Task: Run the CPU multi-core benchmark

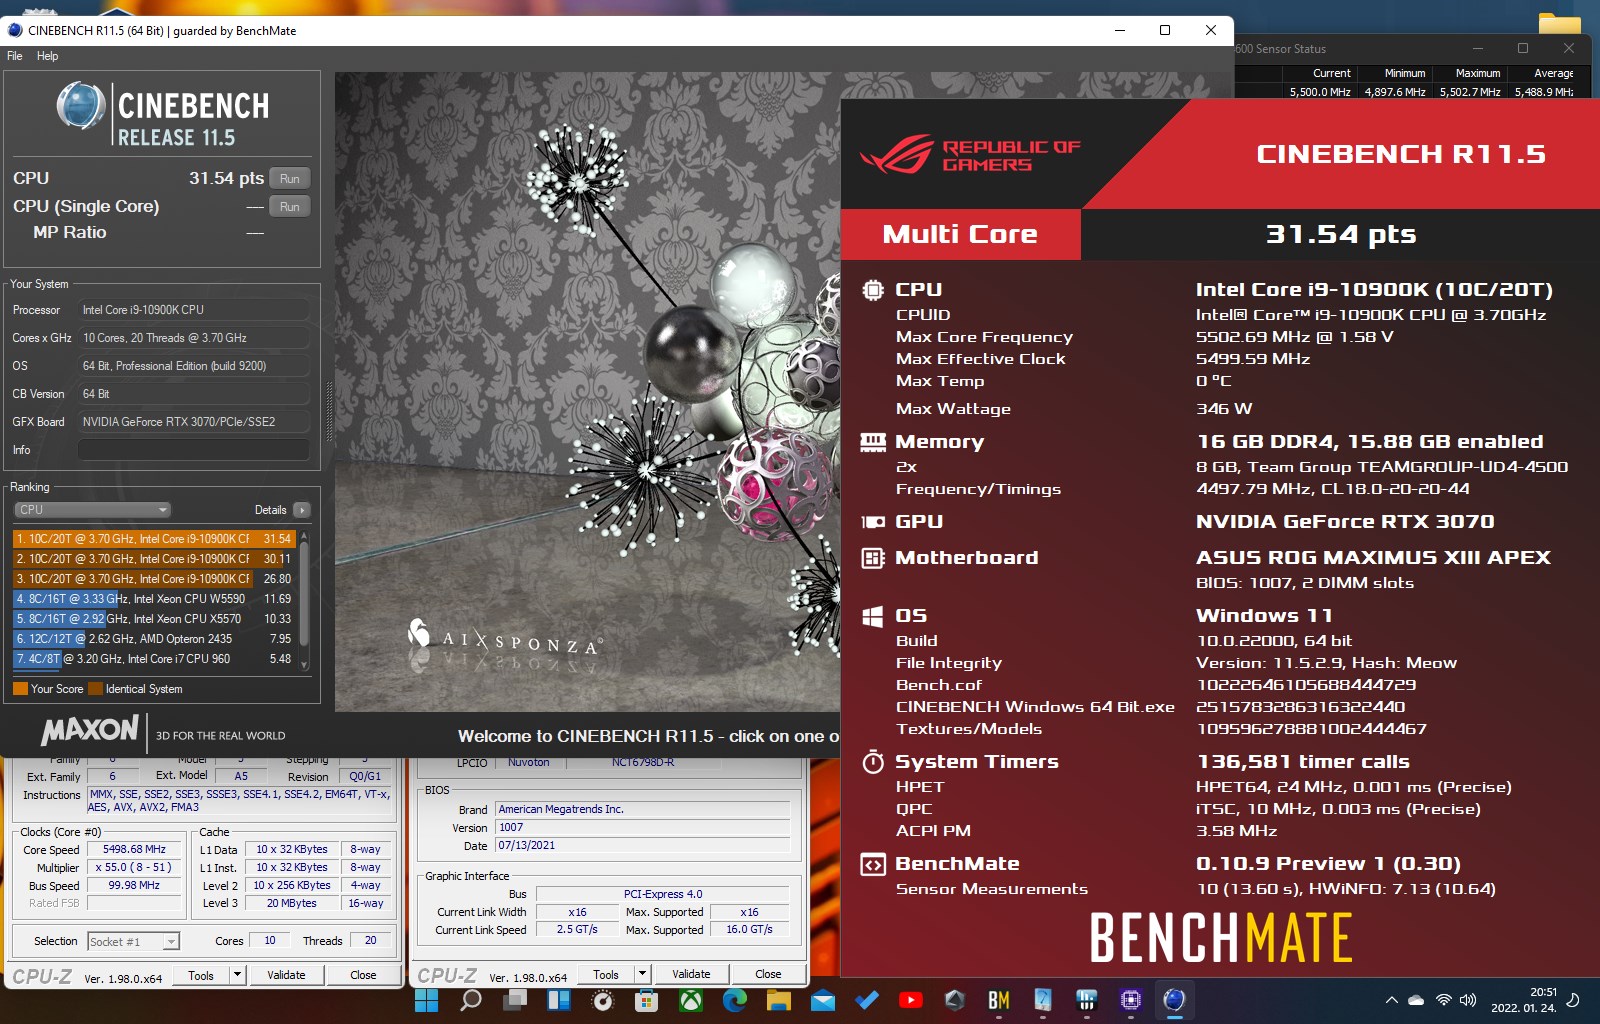Action: coord(290,178)
